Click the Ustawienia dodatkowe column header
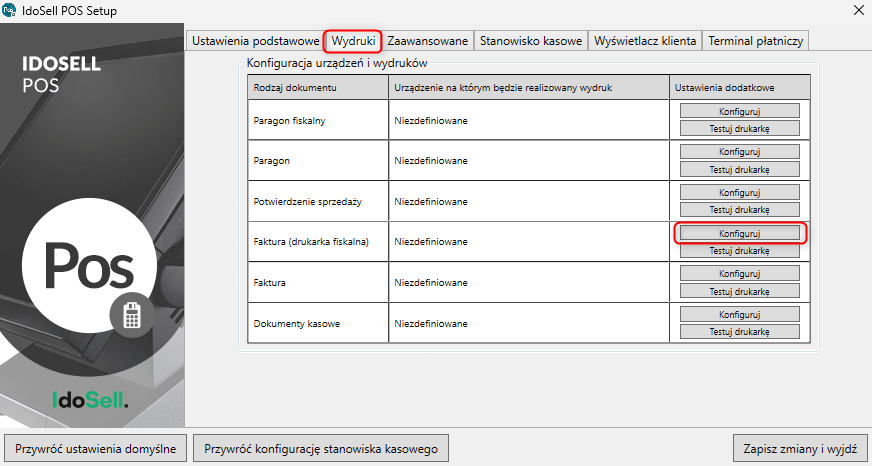This screenshot has height=466, width=872. [x=740, y=88]
